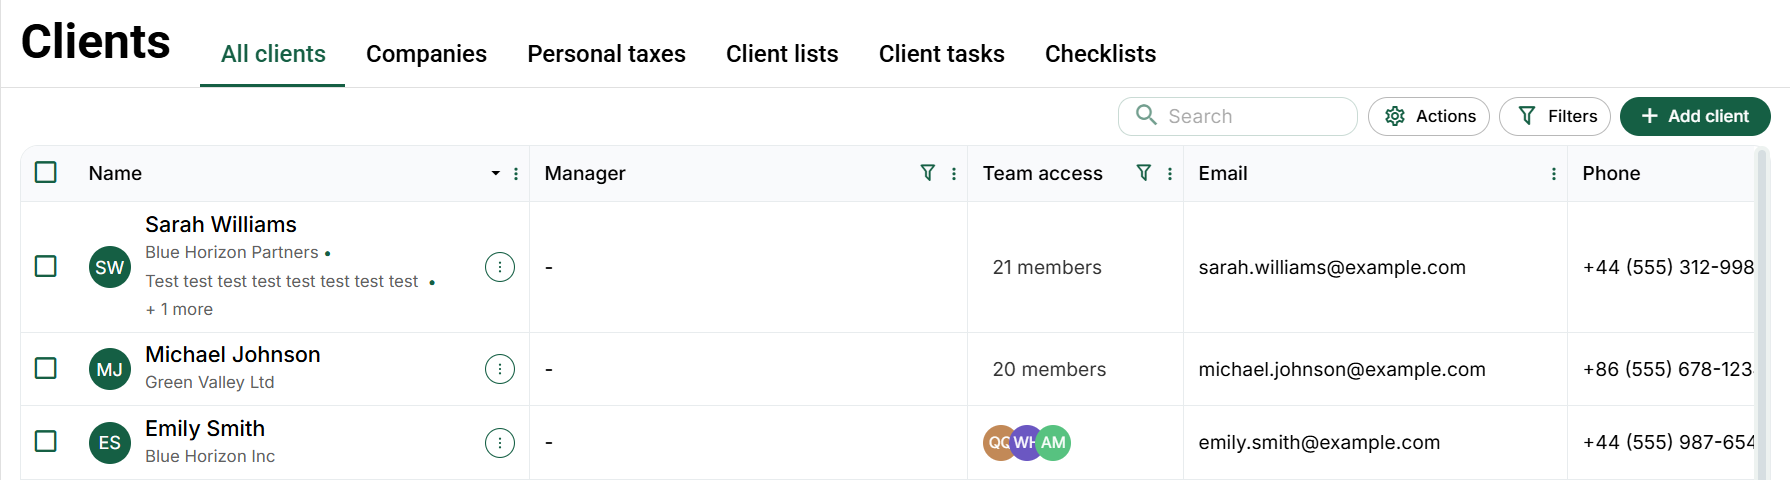This screenshot has height=480, width=1790.
Task: Click the '21 members' team access cell
Action: click(x=1047, y=267)
